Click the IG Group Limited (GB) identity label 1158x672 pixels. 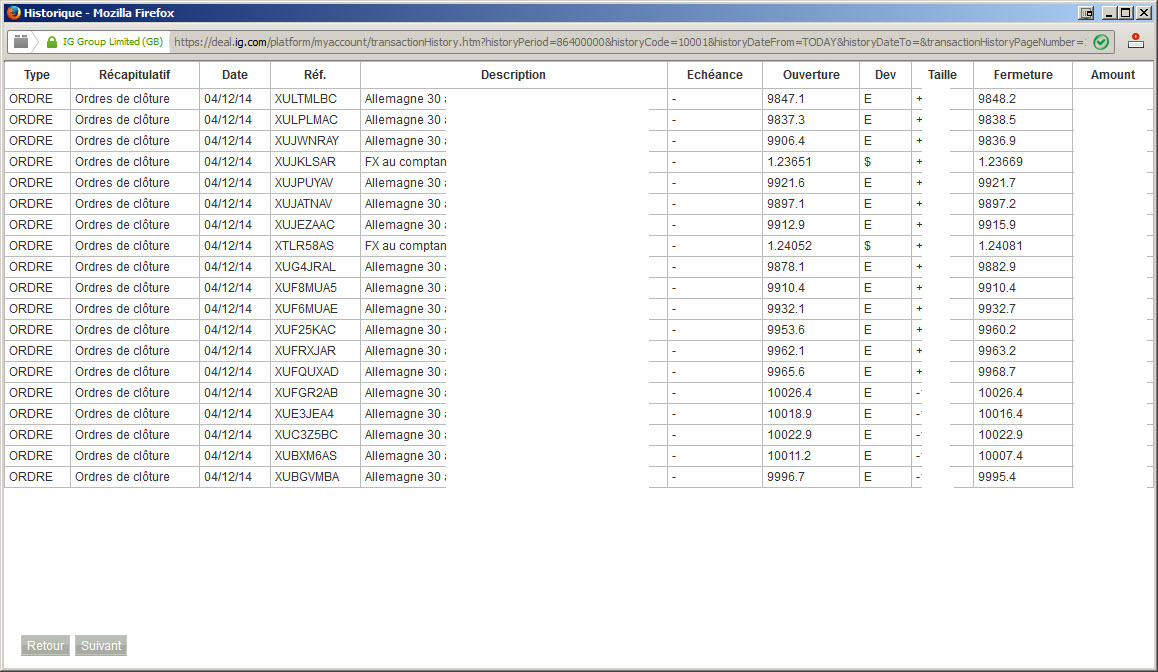[x=112, y=42]
